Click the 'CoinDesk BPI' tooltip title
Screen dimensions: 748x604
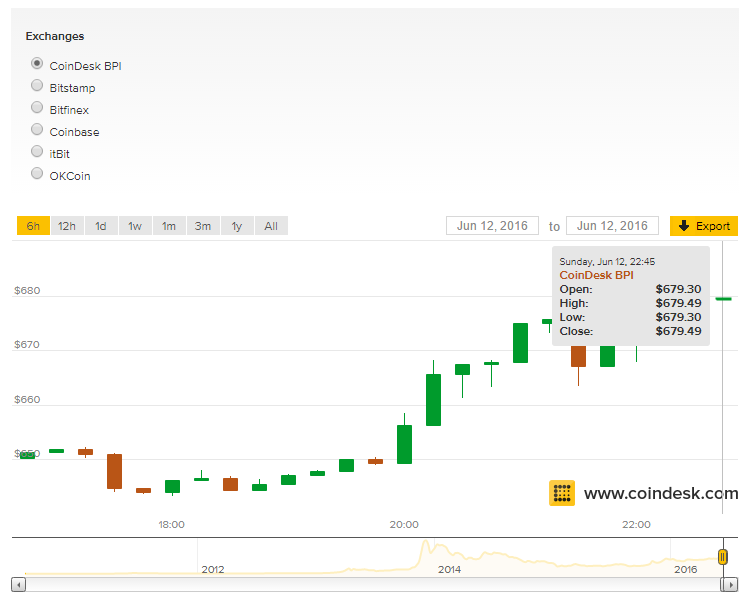596,275
